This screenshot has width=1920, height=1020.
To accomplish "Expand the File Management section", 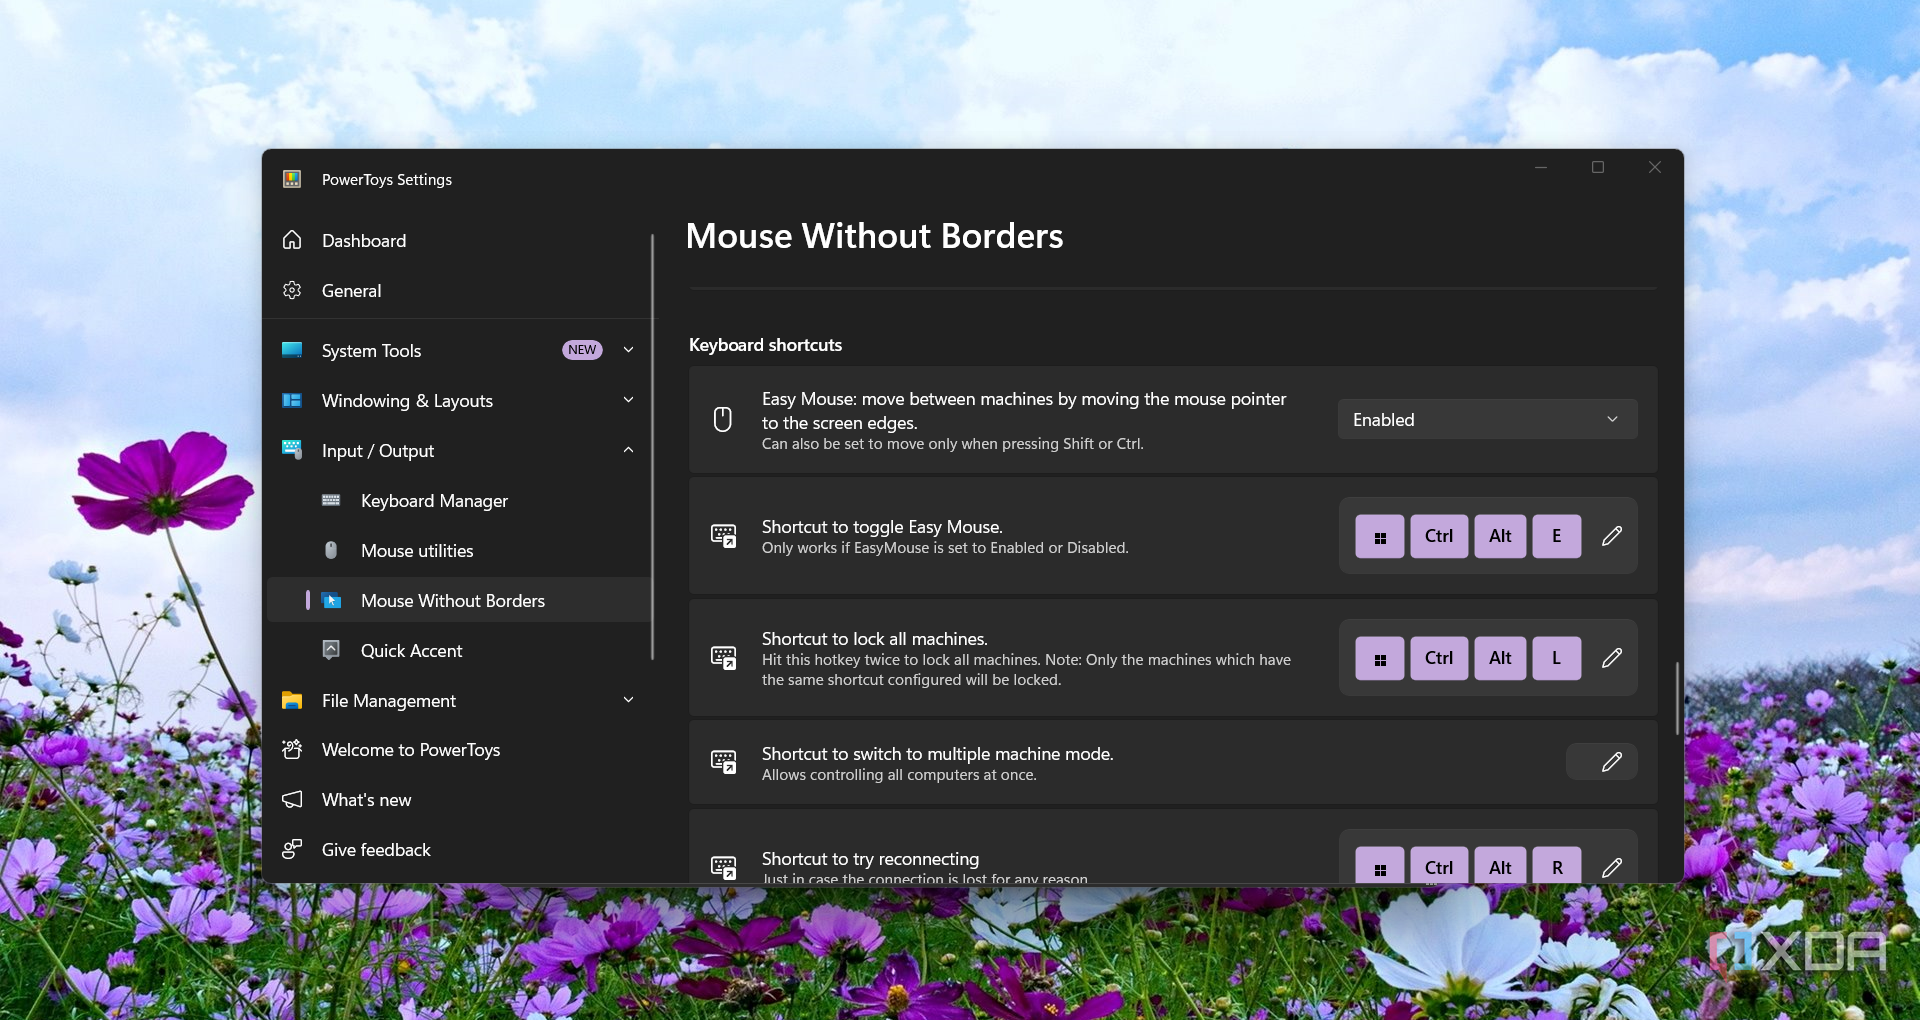I will [x=459, y=700].
